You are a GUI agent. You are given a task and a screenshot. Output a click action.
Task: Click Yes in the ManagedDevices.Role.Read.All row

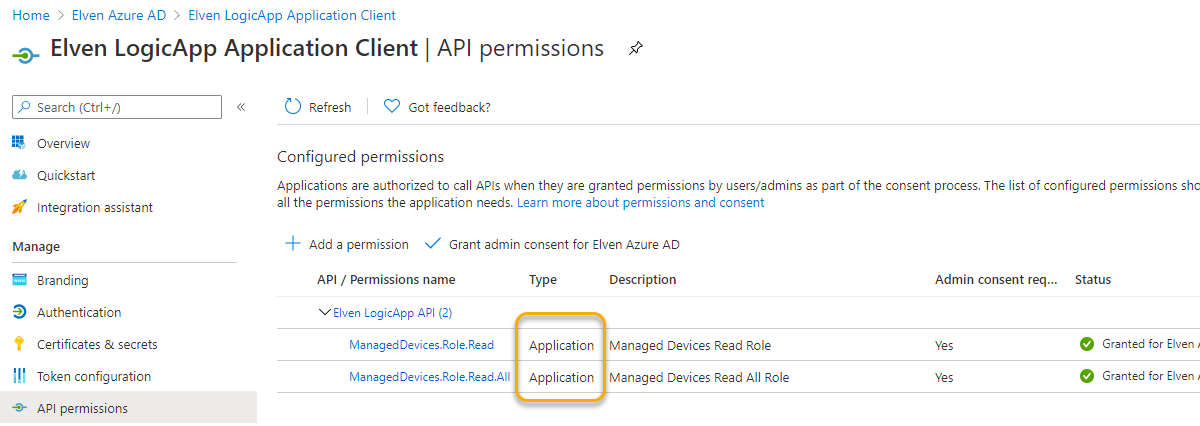(x=944, y=377)
